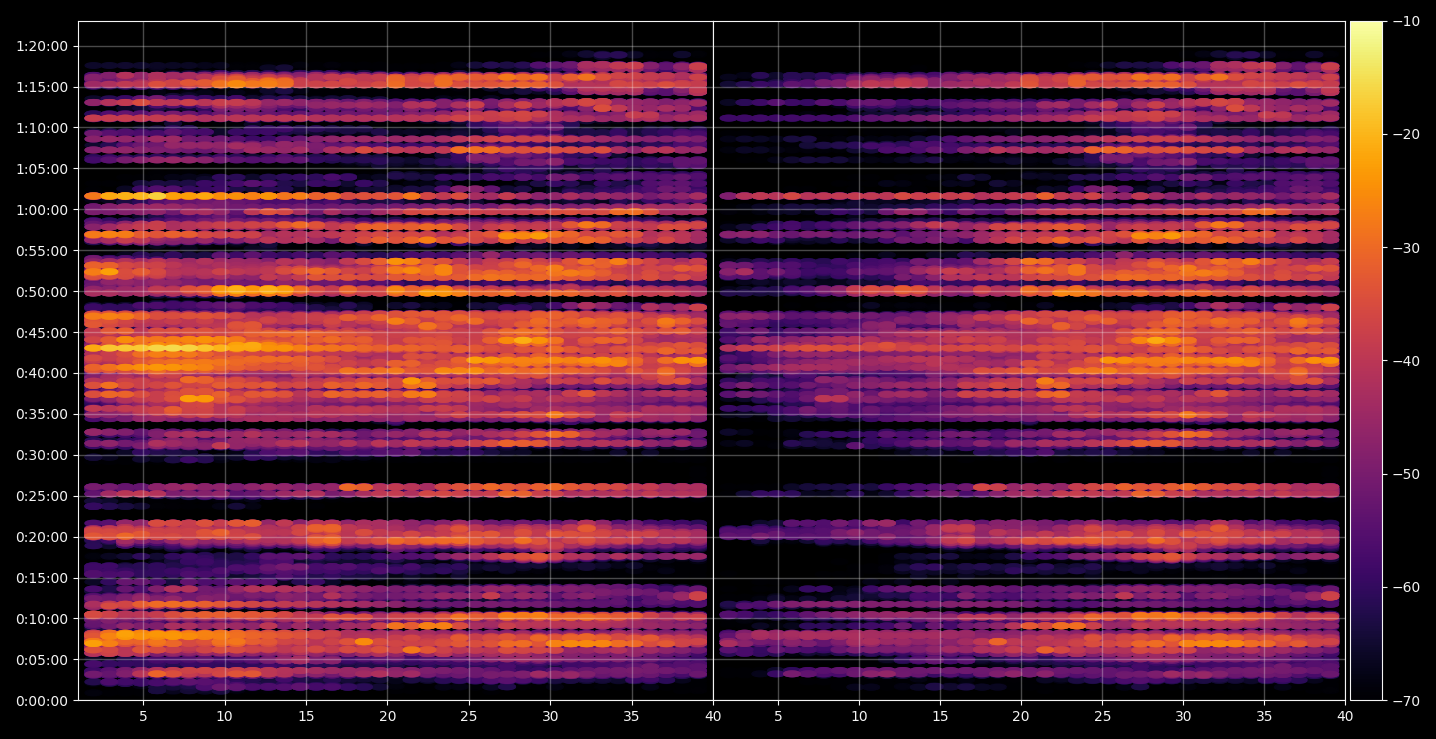Select the −30 colorbar tick label
This screenshot has width=1436, height=739.
click(1405, 248)
